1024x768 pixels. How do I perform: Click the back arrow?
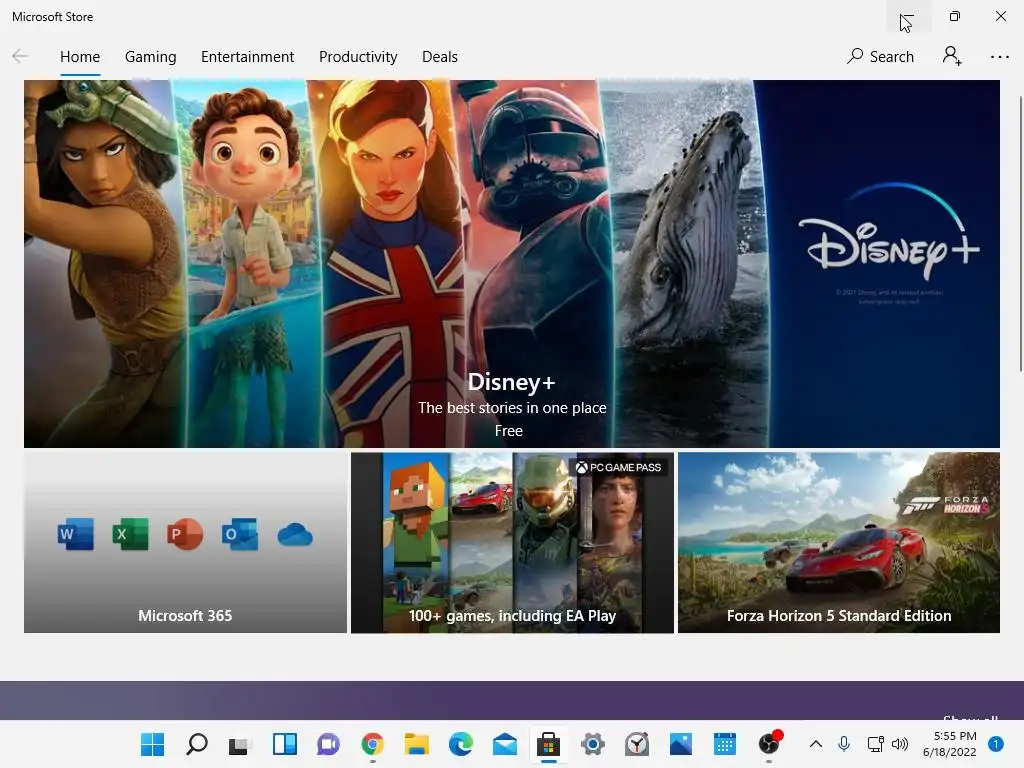tap(20, 57)
